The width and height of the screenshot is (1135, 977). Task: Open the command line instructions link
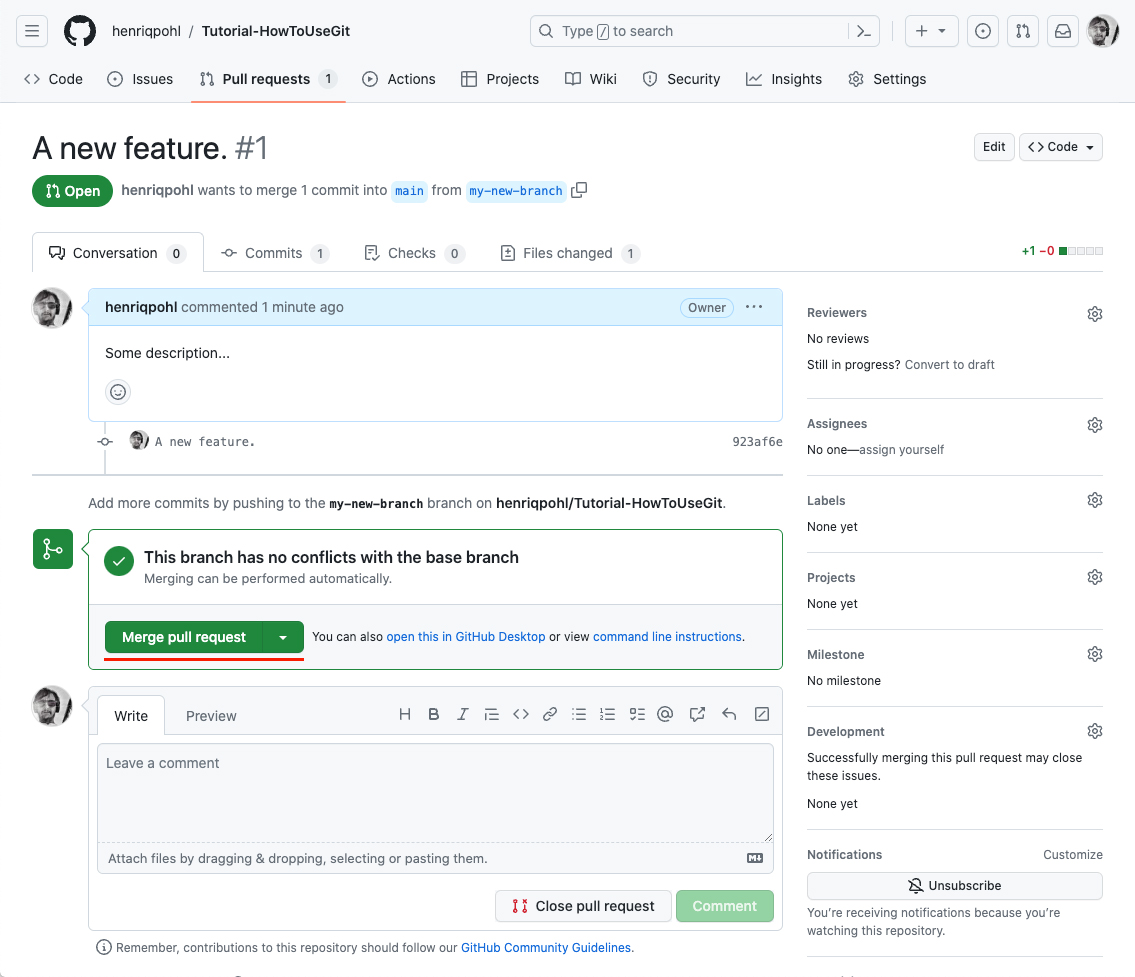pyautogui.click(x=667, y=637)
